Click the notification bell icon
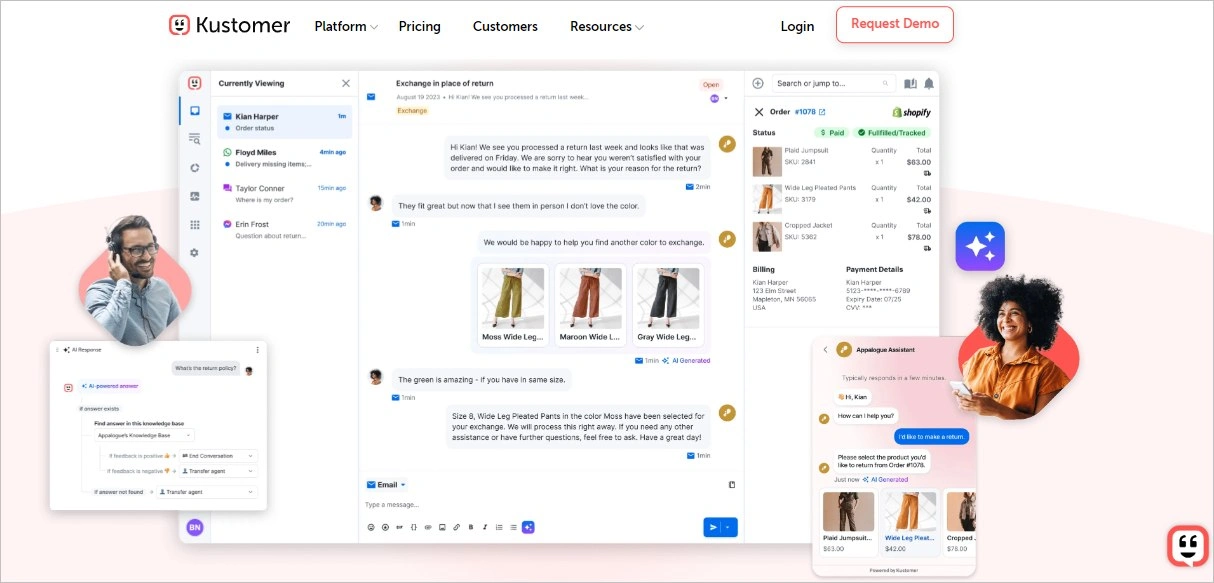 point(929,83)
